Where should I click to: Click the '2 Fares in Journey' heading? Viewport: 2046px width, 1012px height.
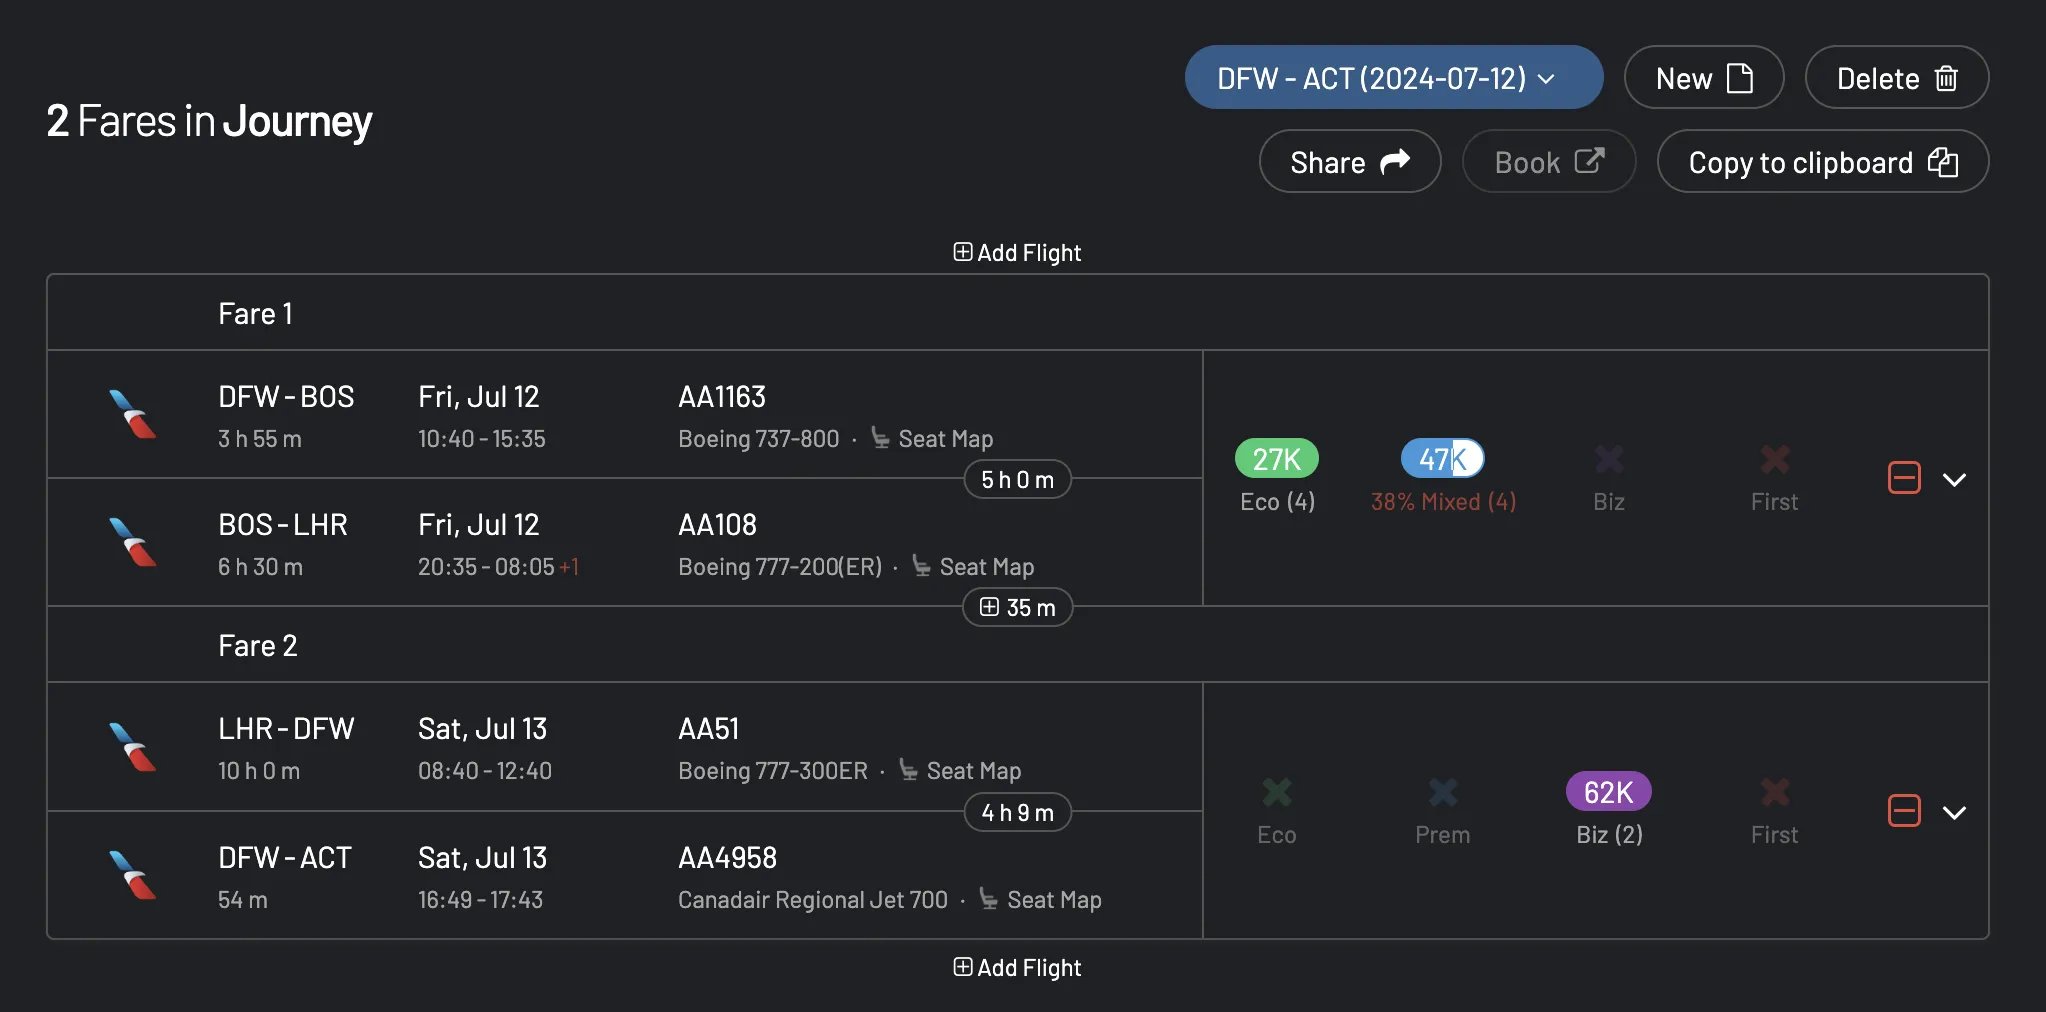[x=209, y=121]
